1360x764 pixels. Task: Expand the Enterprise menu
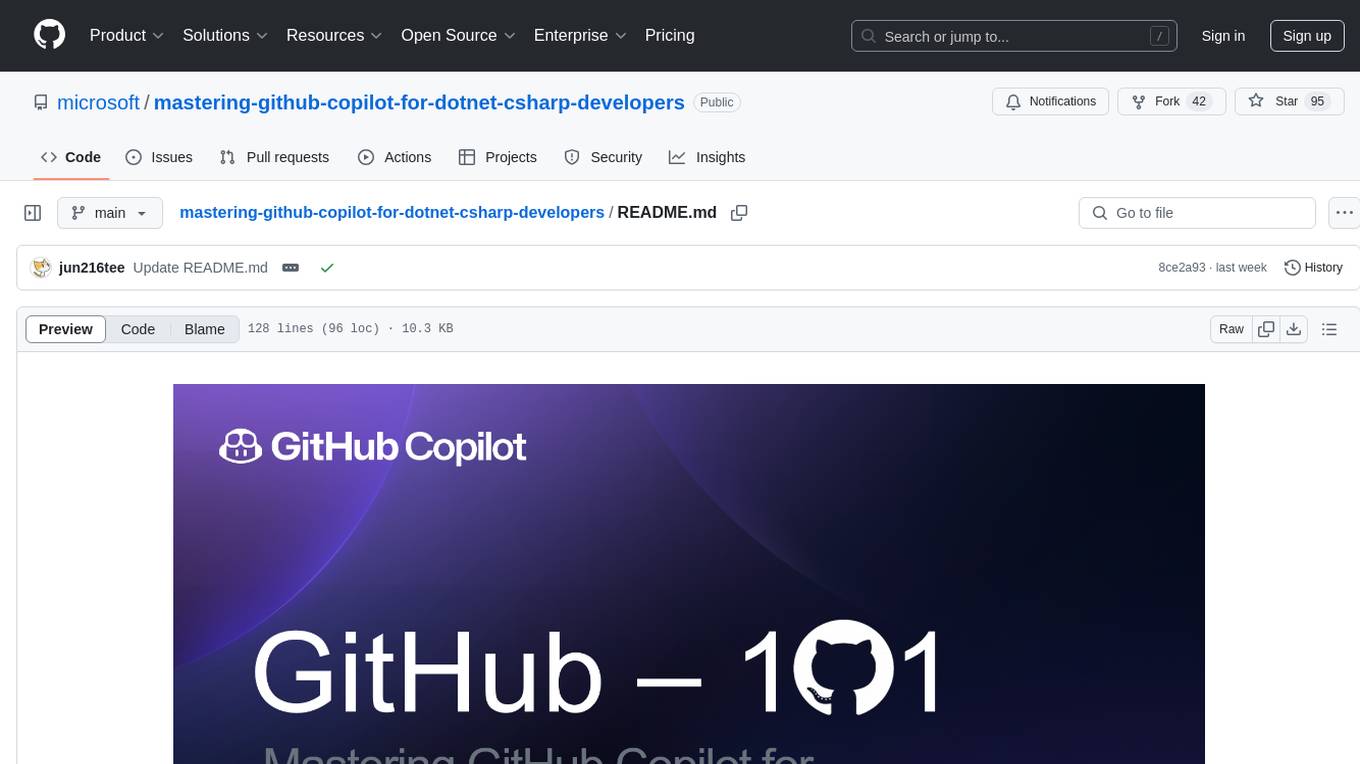pos(580,35)
